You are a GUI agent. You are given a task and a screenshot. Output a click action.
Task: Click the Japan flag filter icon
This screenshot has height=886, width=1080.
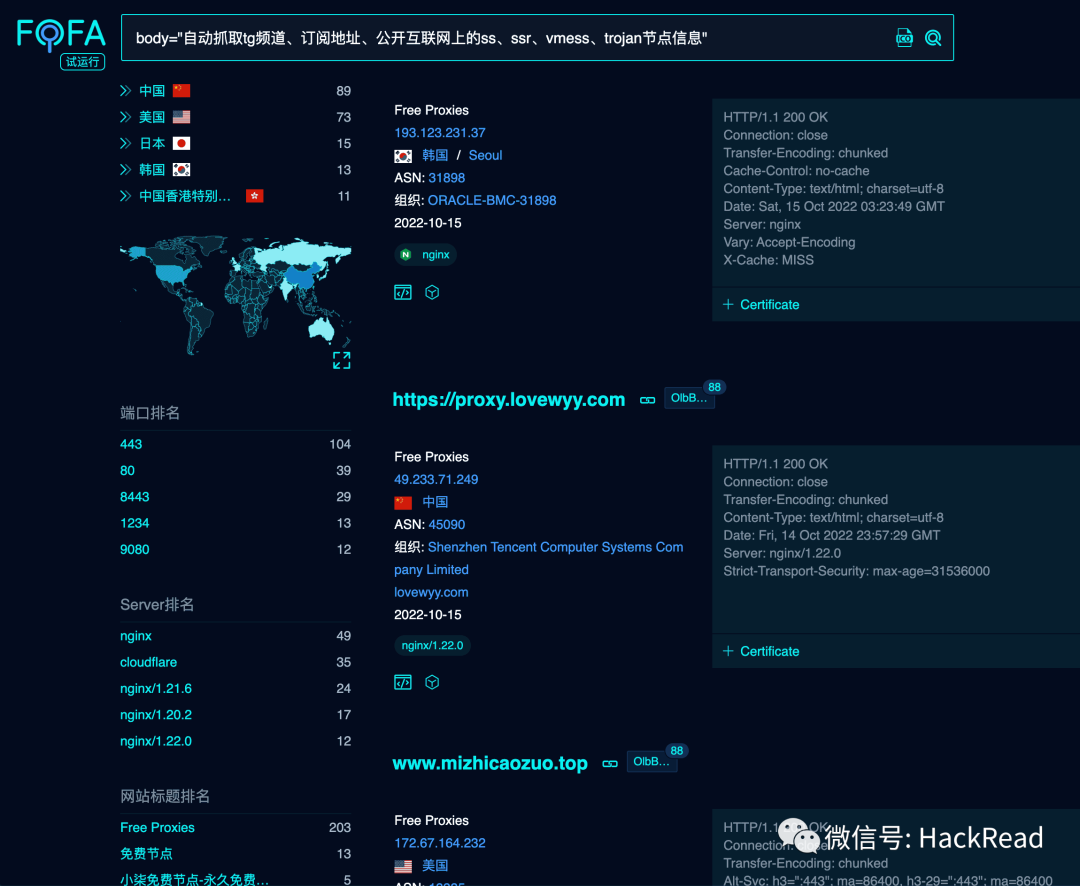tap(181, 143)
